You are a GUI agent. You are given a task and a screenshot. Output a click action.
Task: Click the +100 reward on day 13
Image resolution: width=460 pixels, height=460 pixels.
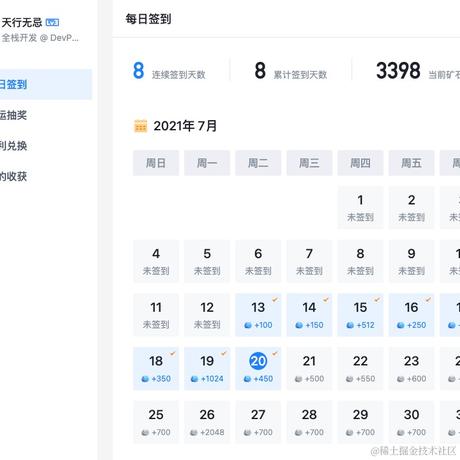tap(263, 325)
